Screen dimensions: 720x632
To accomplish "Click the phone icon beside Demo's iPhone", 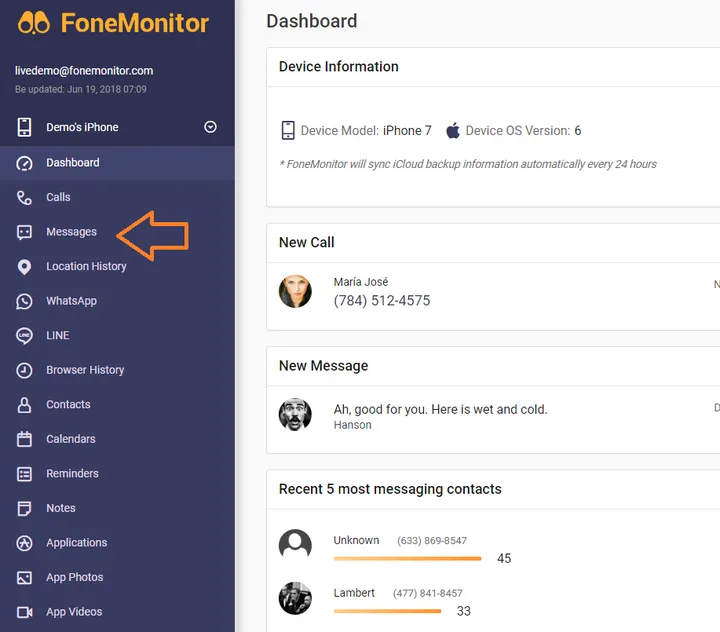I will pos(24,127).
